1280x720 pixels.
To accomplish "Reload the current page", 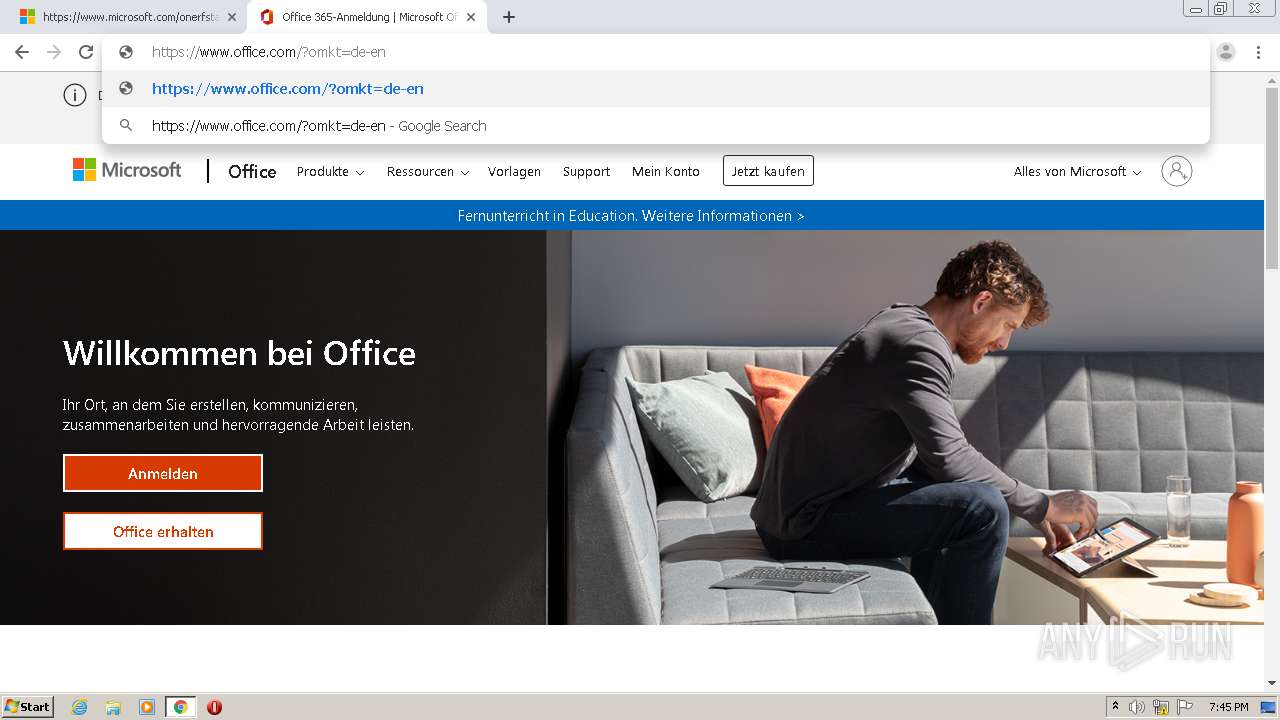I will click(x=86, y=52).
